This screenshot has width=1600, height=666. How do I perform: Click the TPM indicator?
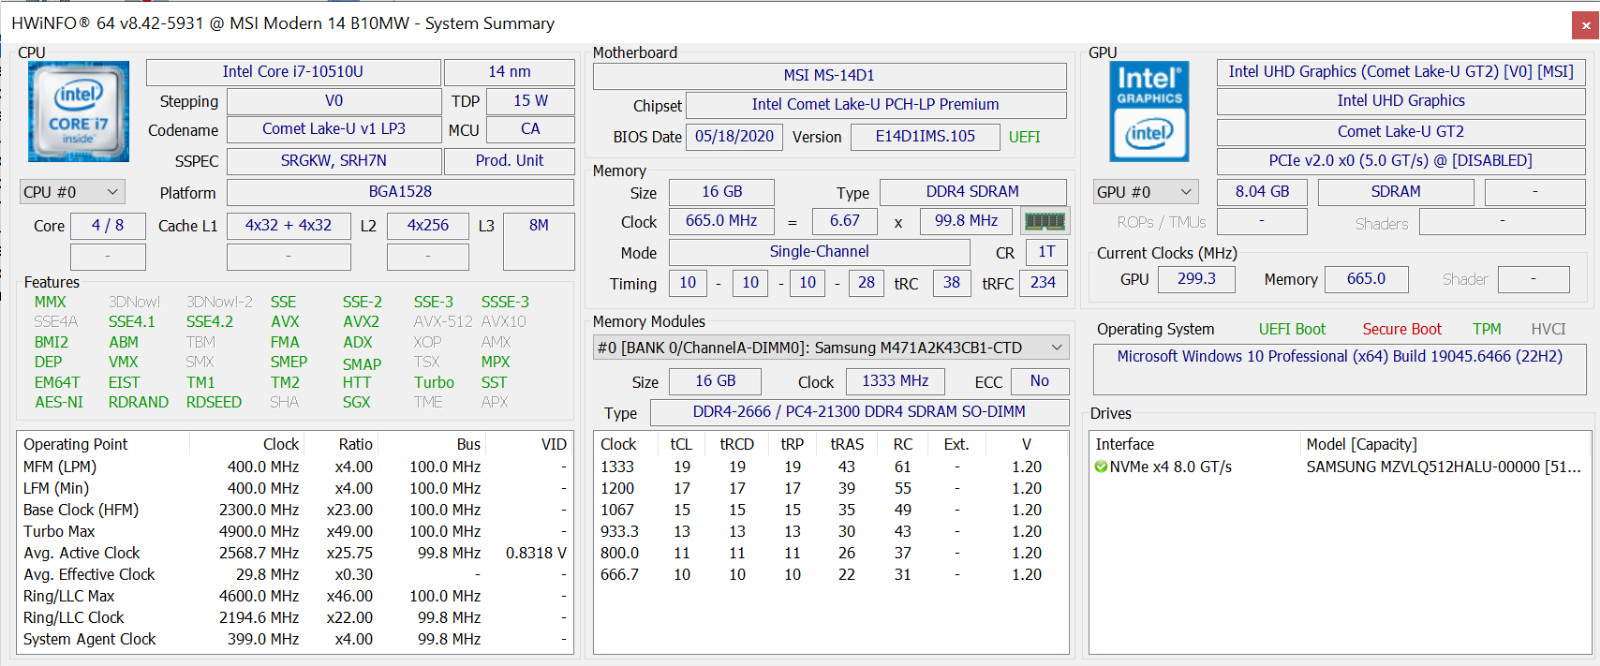click(x=1487, y=329)
